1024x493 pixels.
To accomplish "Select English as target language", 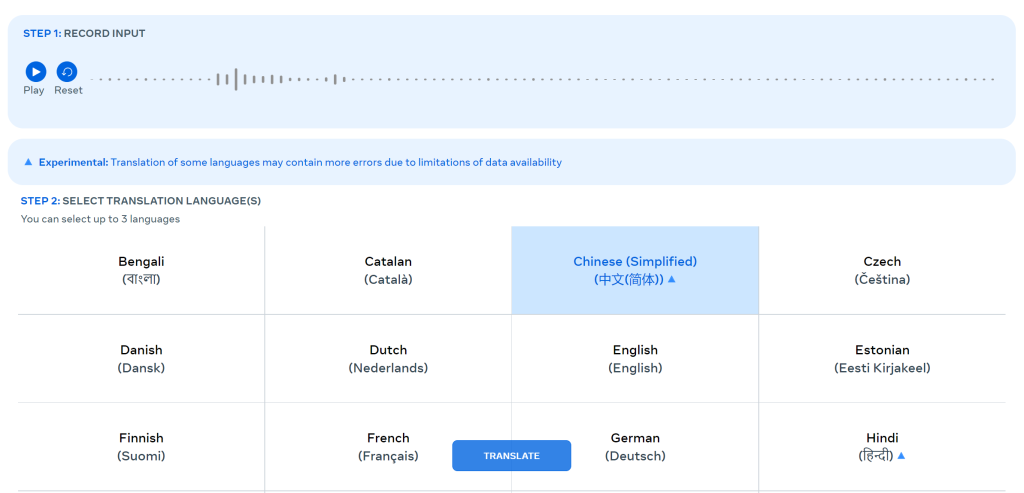I will 635,358.
